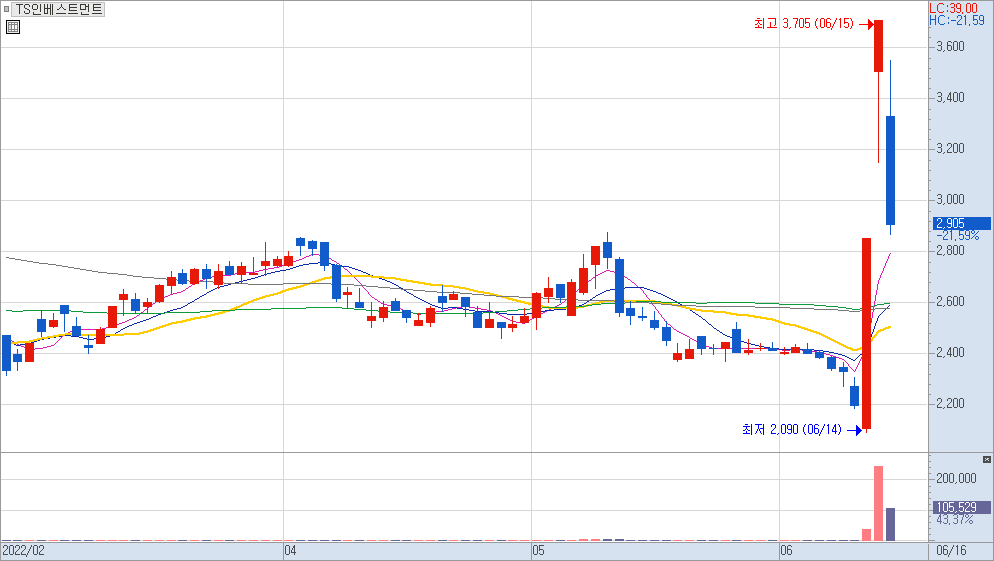Click the 200,000 volume axis label
The width and height of the screenshot is (994, 561).
tap(956, 479)
